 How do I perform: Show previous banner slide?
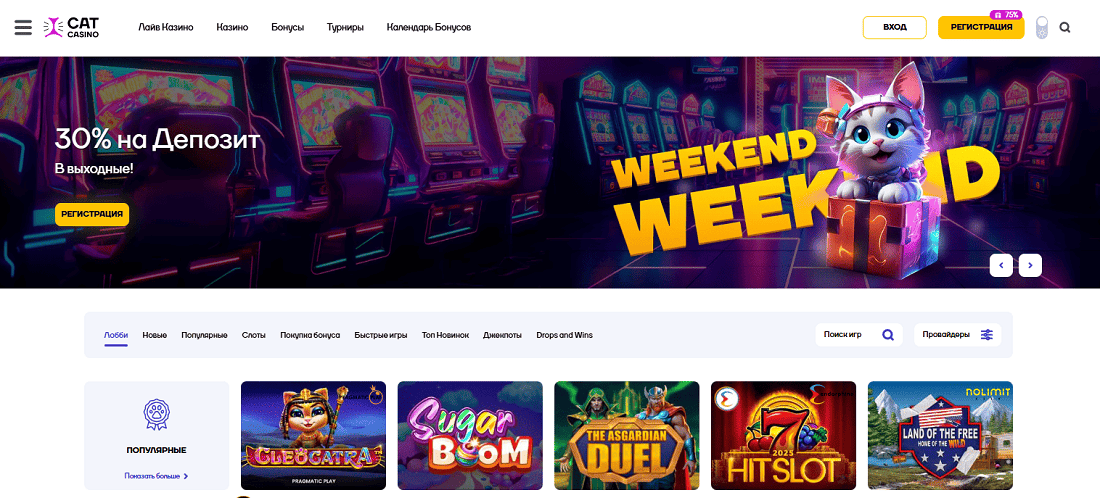pos(1001,265)
